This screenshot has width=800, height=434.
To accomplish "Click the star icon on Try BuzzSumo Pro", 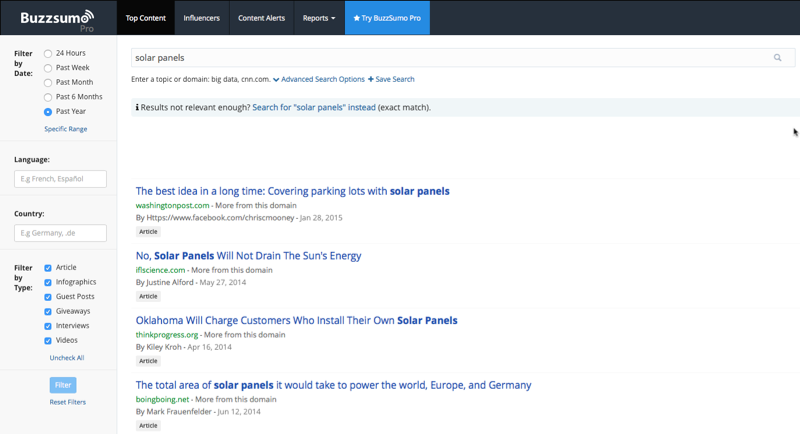I will [357, 18].
